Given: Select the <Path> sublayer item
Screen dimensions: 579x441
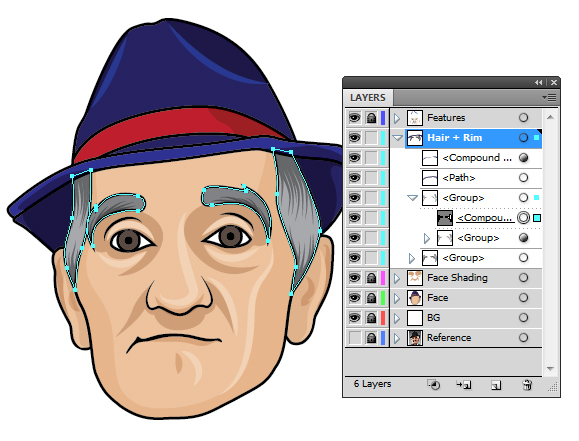Looking at the screenshot, I should (x=459, y=178).
